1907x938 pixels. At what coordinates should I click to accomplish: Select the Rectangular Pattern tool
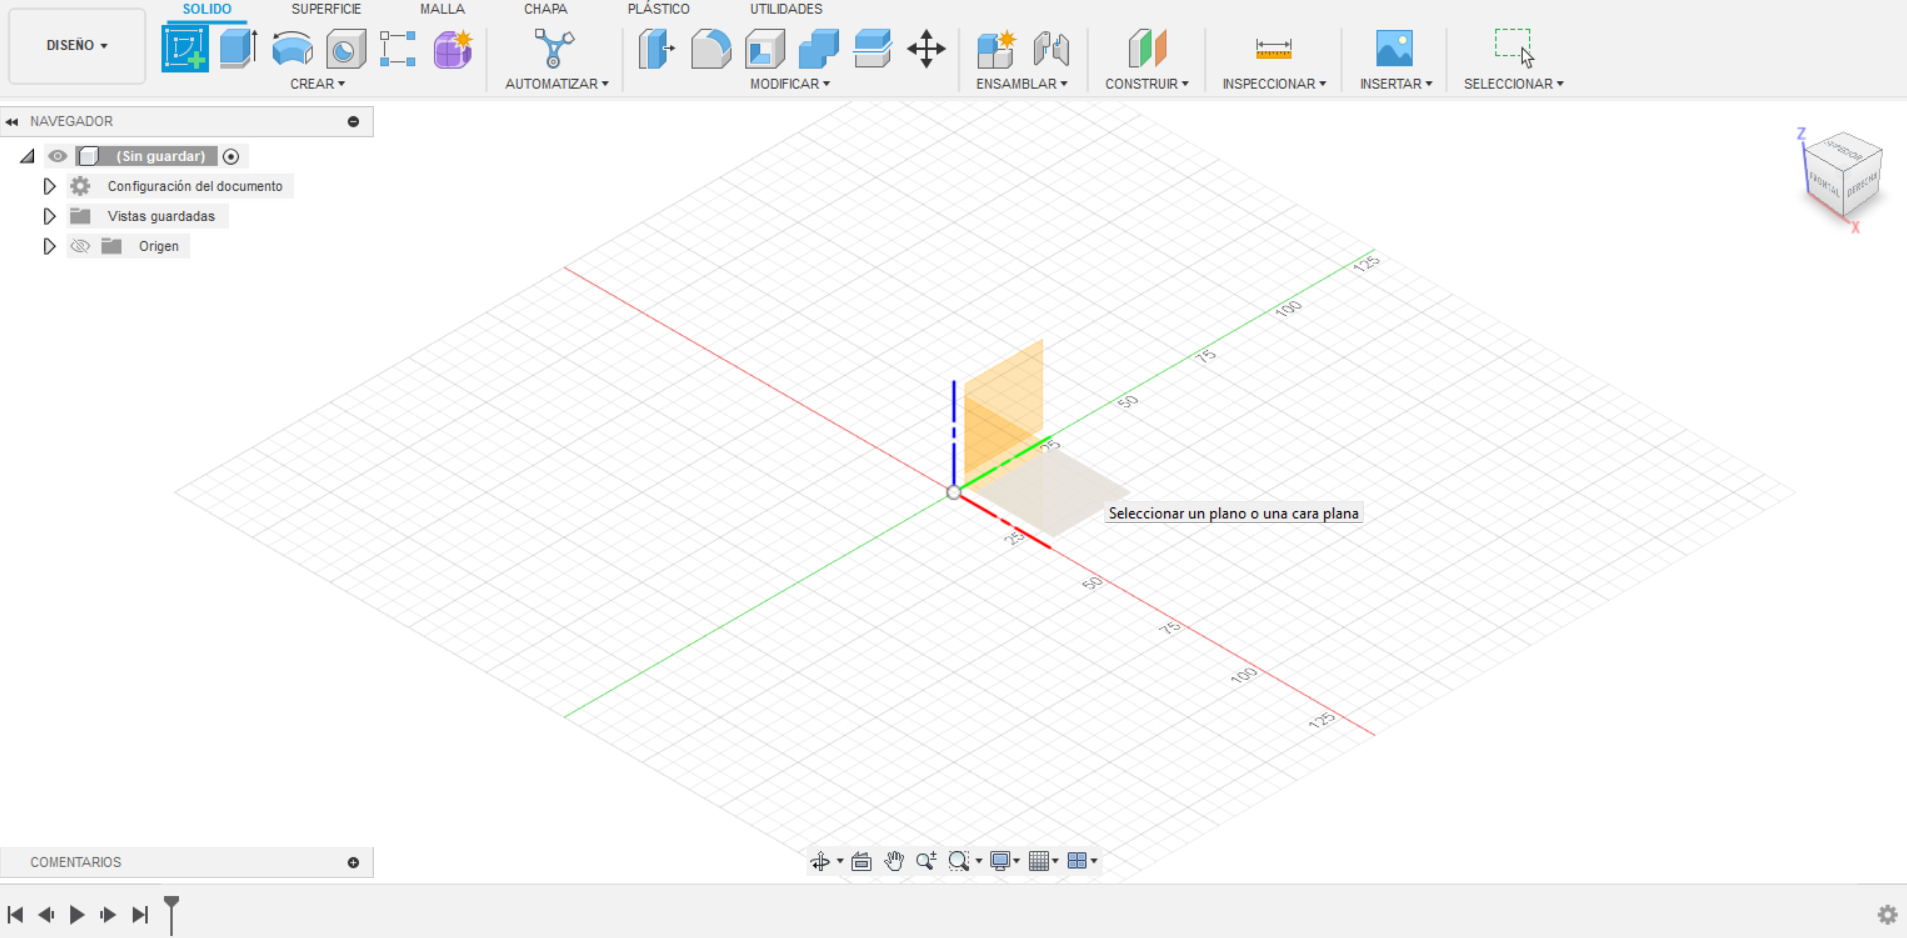398,48
